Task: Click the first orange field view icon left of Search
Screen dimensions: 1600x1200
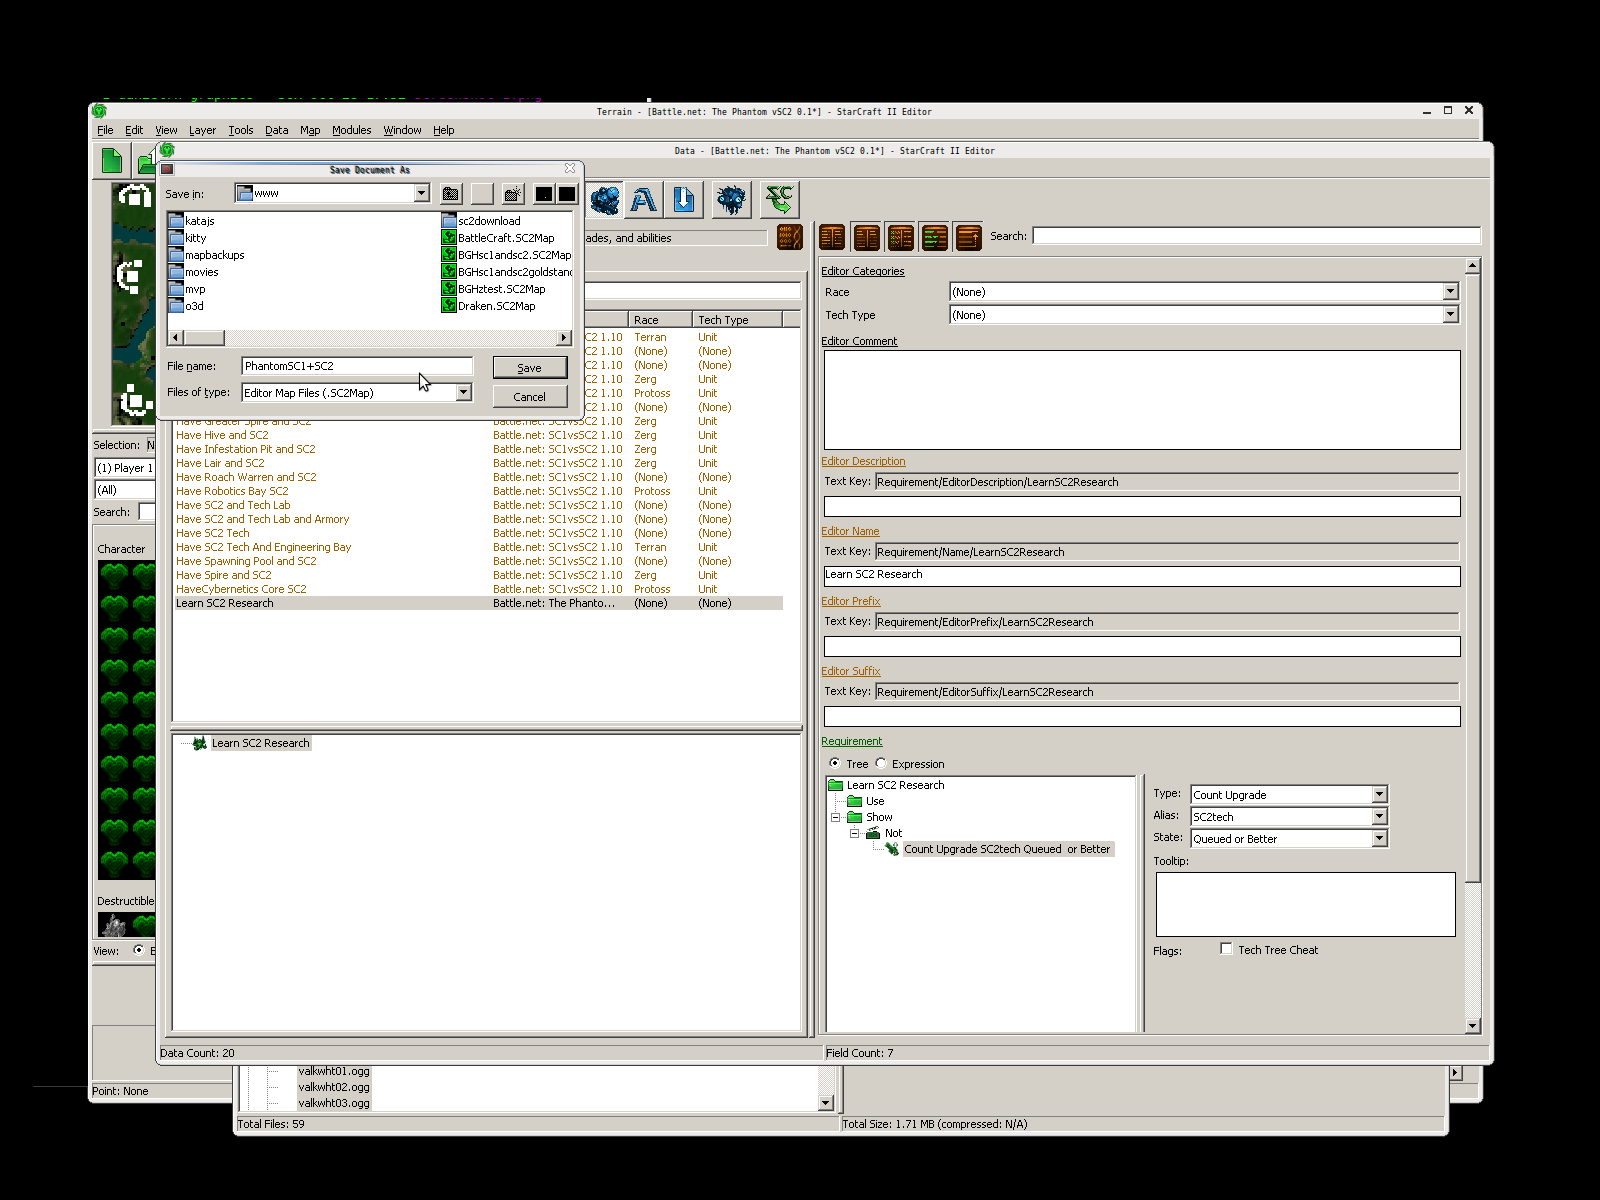Action: [832, 237]
